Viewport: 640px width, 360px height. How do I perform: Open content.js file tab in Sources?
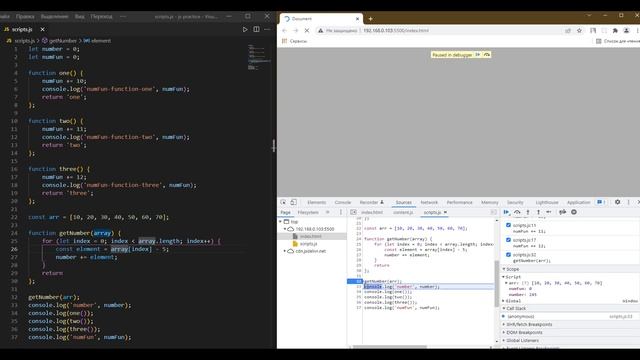403,212
